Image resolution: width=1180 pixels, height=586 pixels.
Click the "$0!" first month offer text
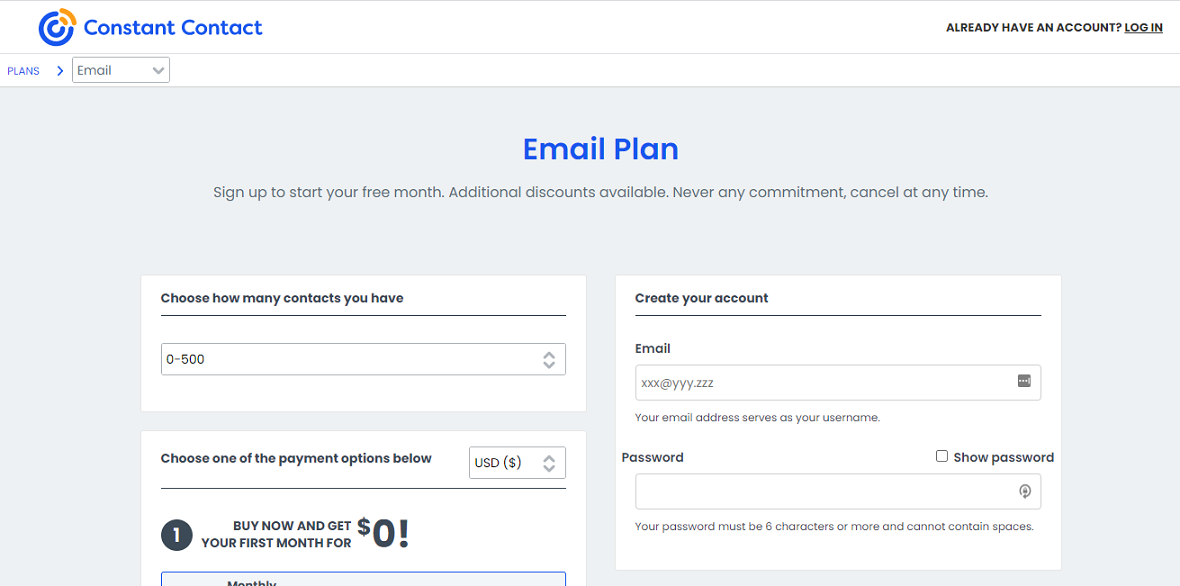tap(383, 532)
